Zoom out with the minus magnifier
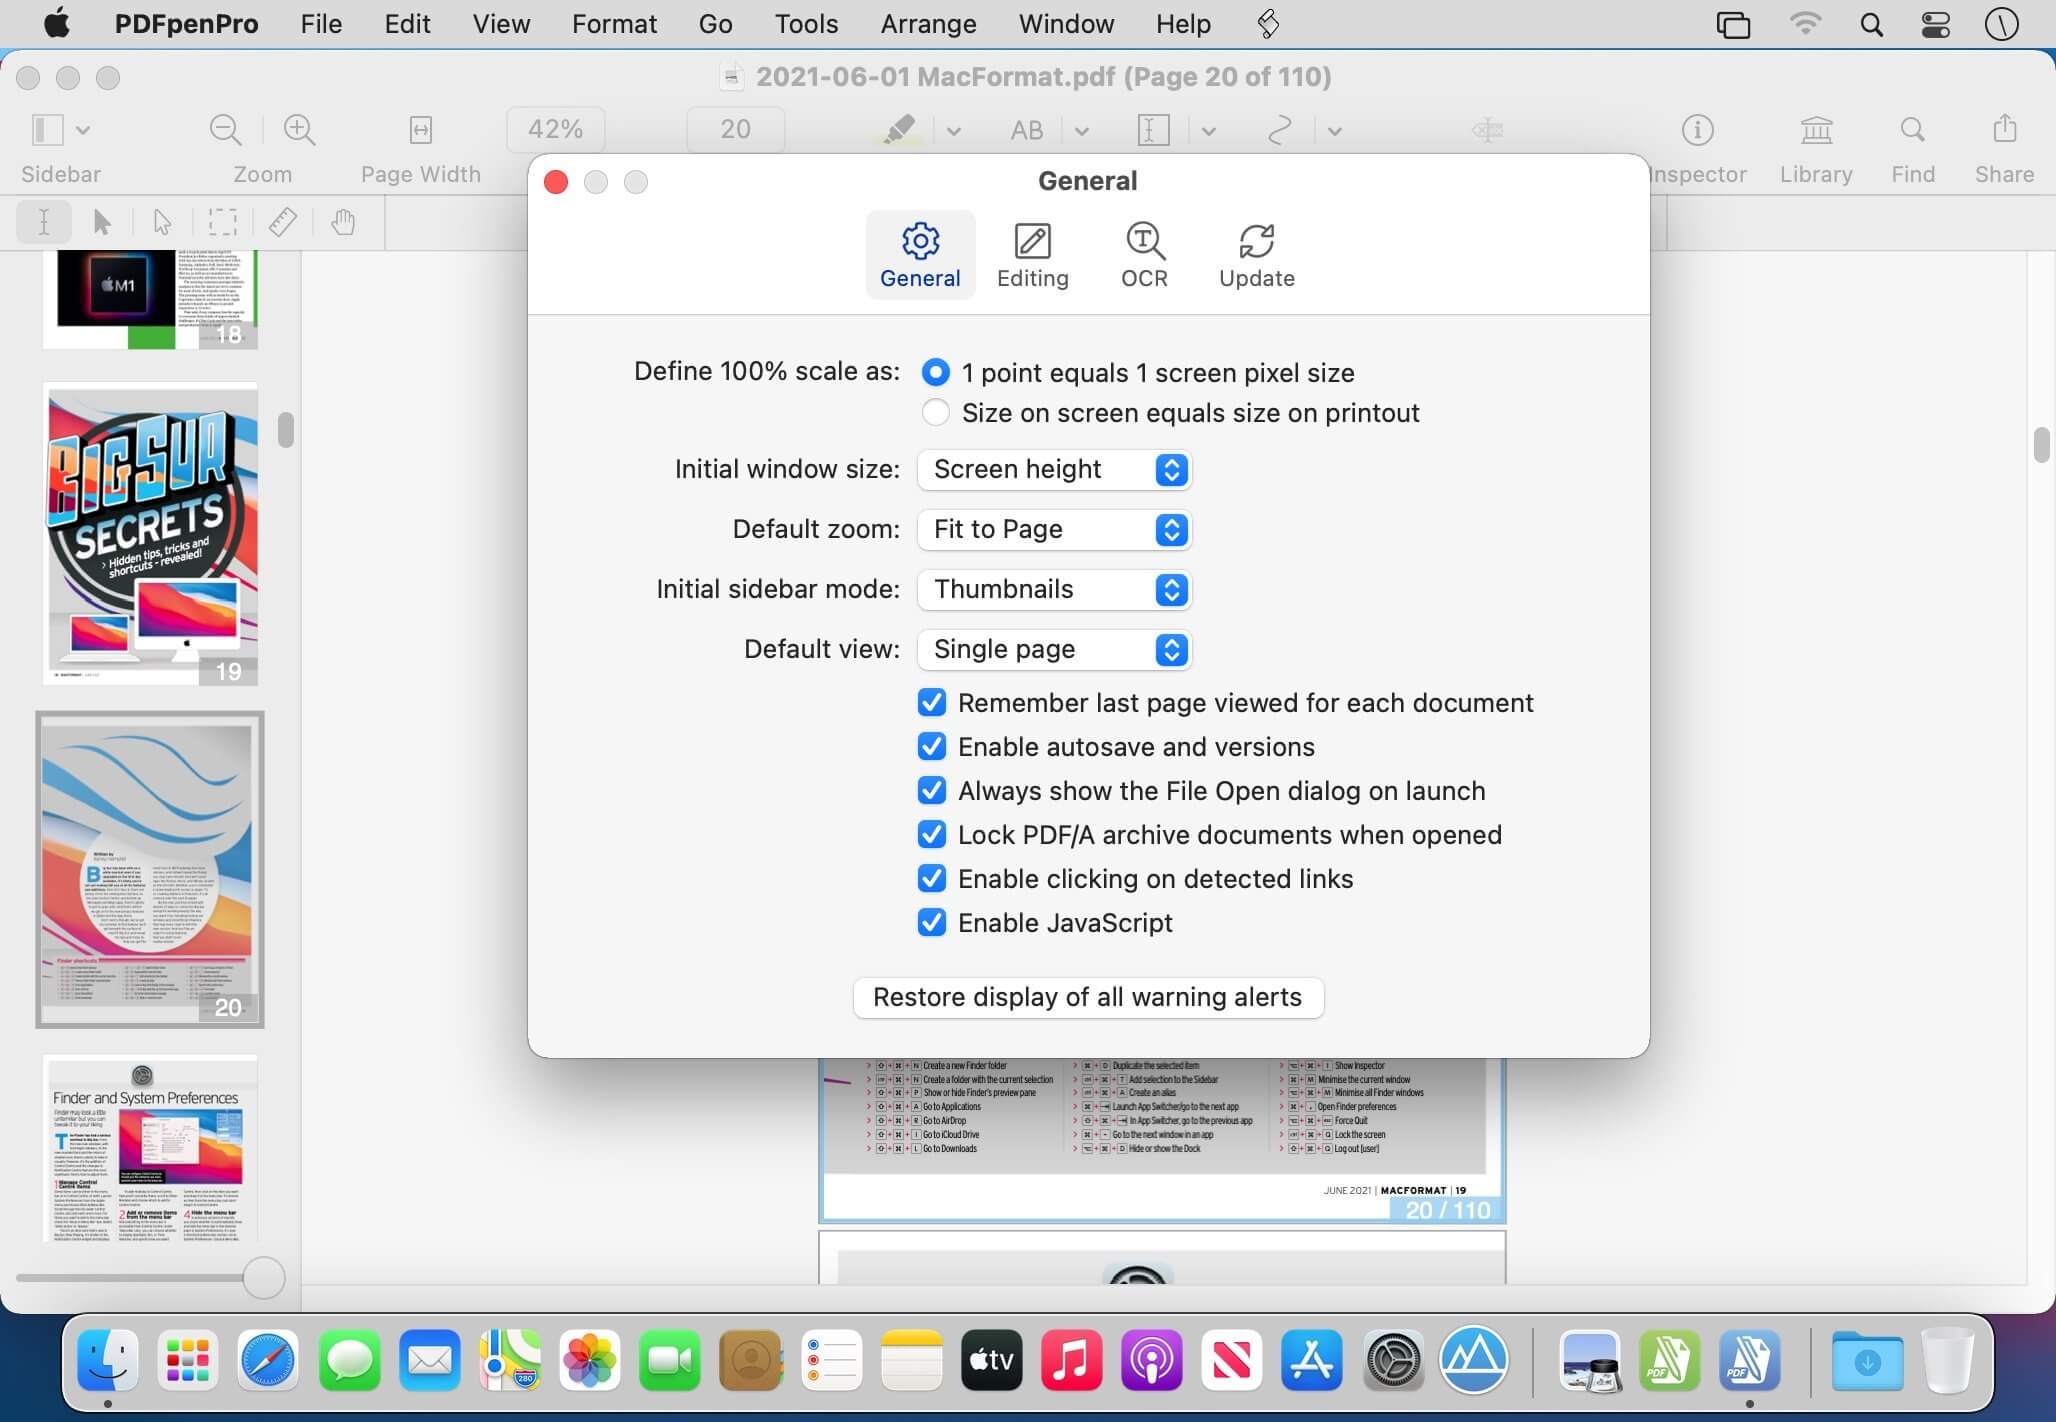Viewport: 2056px width, 1422px height. [x=225, y=130]
